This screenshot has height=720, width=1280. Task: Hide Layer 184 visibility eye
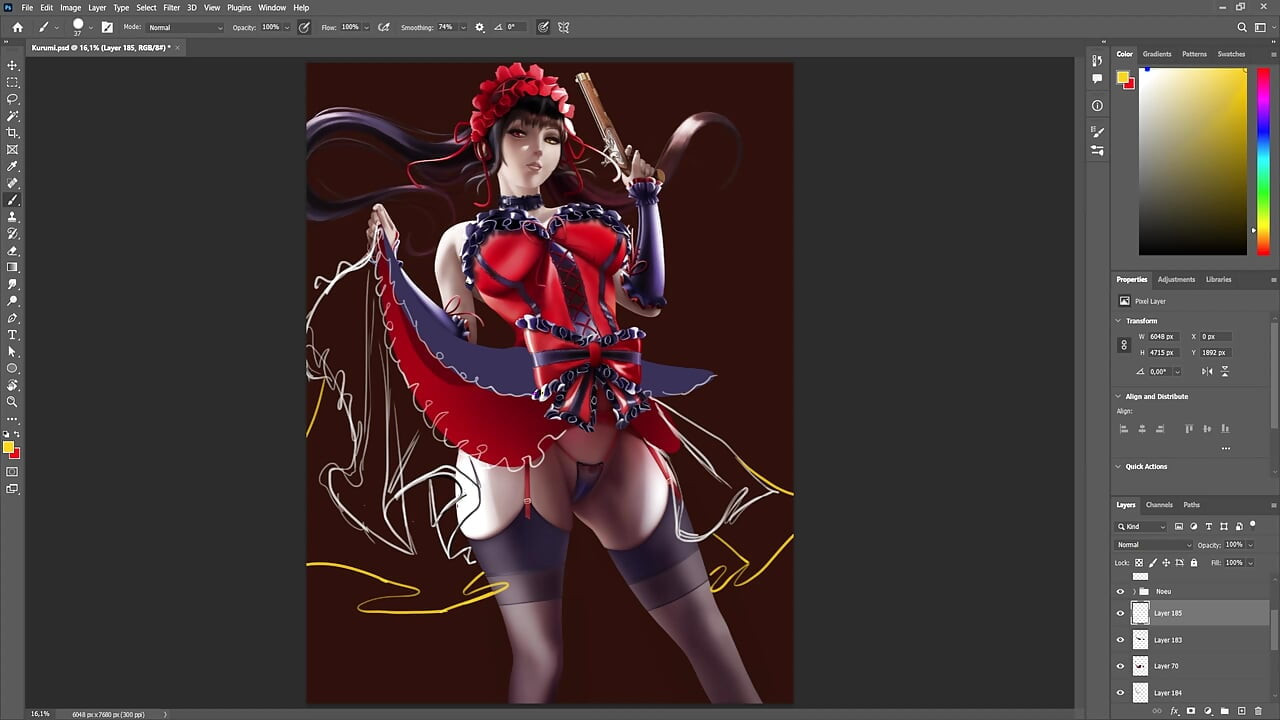pyautogui.click(x=1120, y=692)
